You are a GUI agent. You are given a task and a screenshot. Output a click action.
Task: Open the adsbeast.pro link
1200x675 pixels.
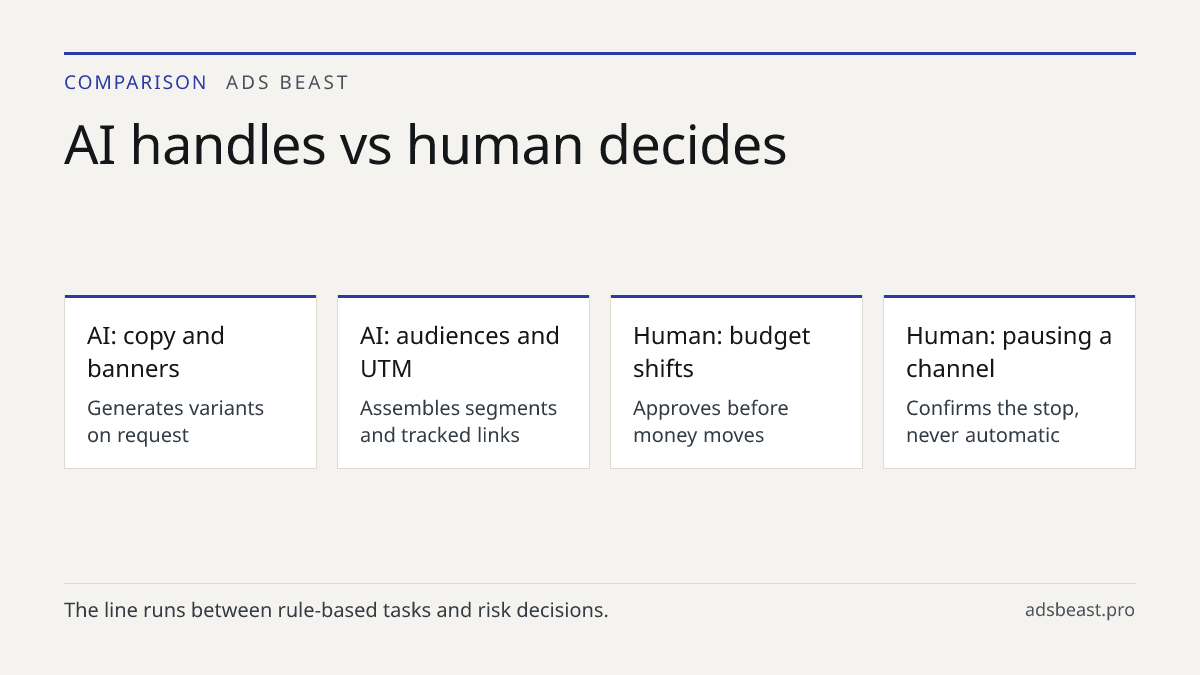click(x=1080, y=610)
